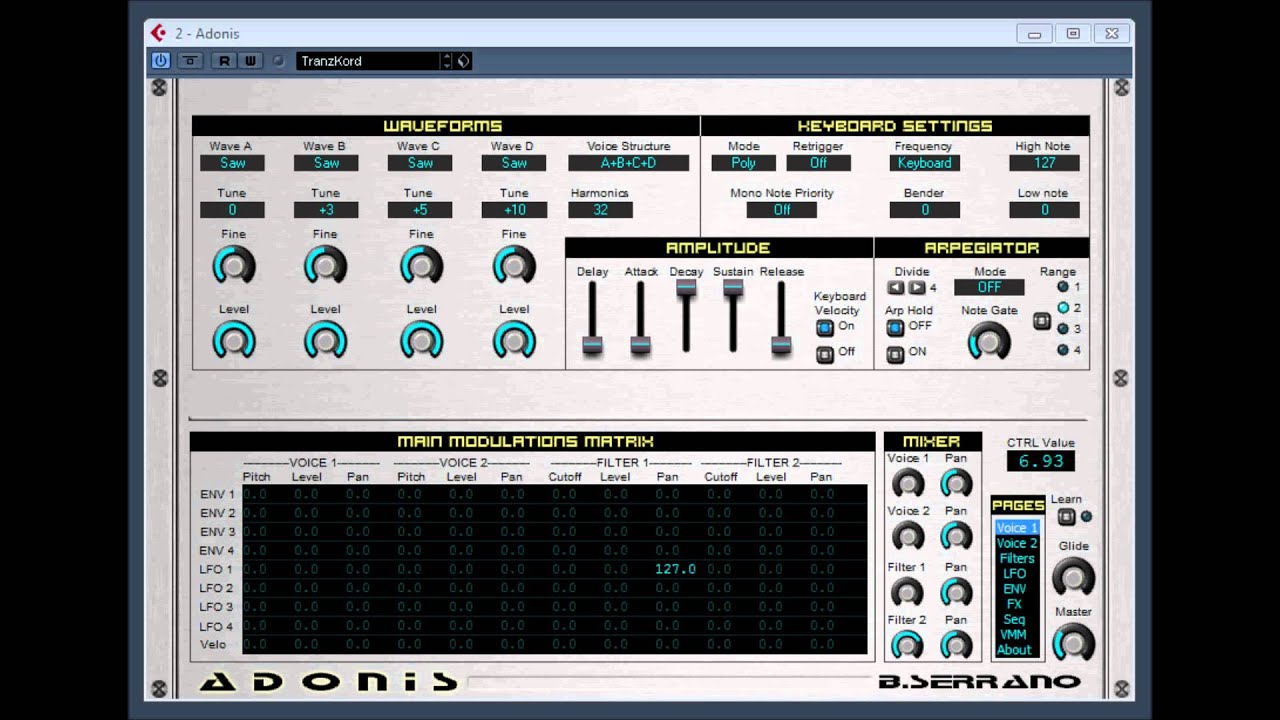Click the Wave C Fine knob
The image size is (1280, 720).
coord(421,265)
